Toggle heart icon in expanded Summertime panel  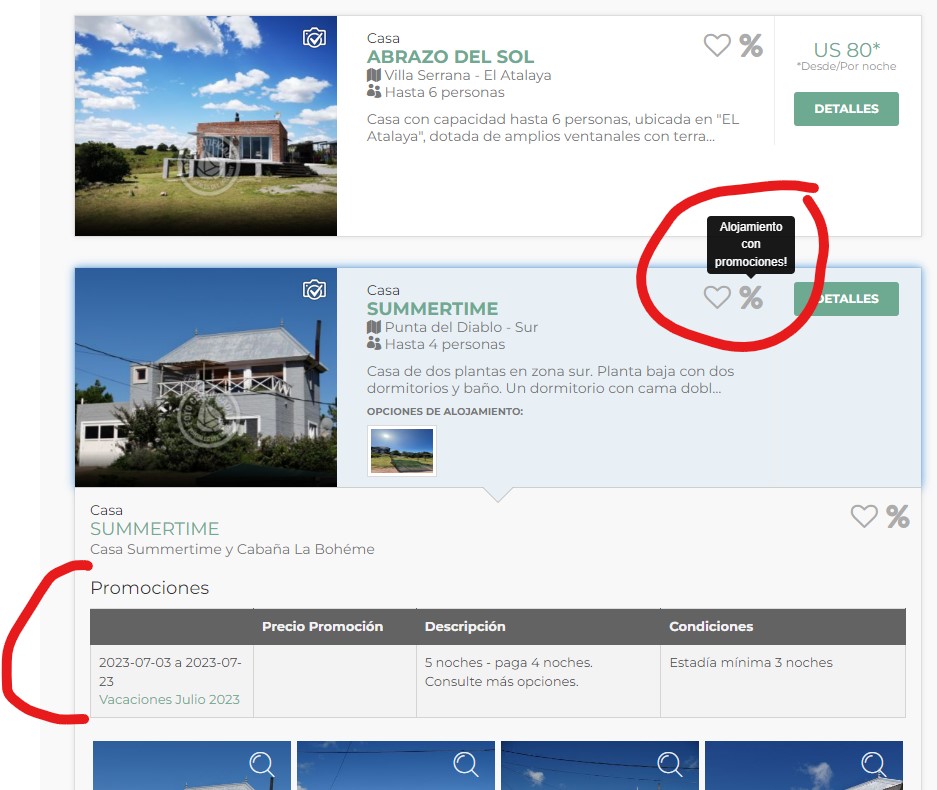tap(864, 516)
